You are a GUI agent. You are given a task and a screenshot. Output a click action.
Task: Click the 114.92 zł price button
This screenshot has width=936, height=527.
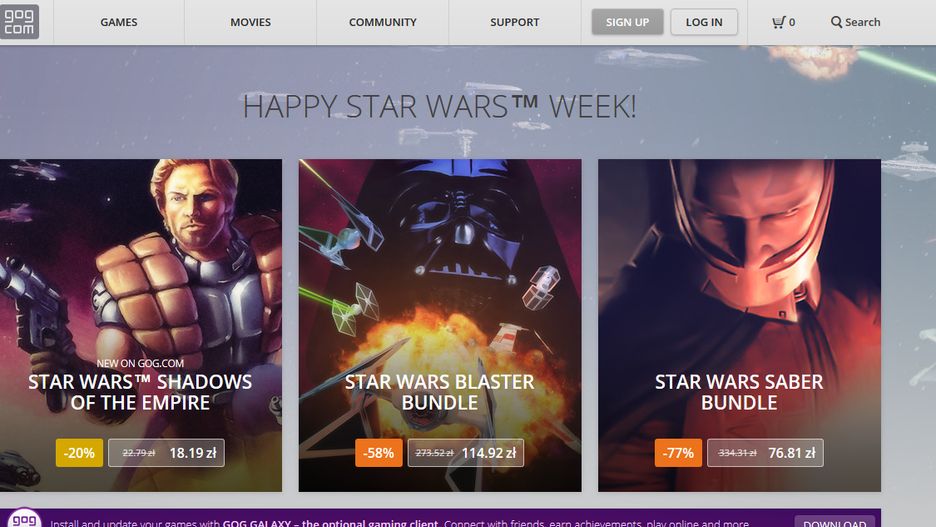(x=466, y=453)
